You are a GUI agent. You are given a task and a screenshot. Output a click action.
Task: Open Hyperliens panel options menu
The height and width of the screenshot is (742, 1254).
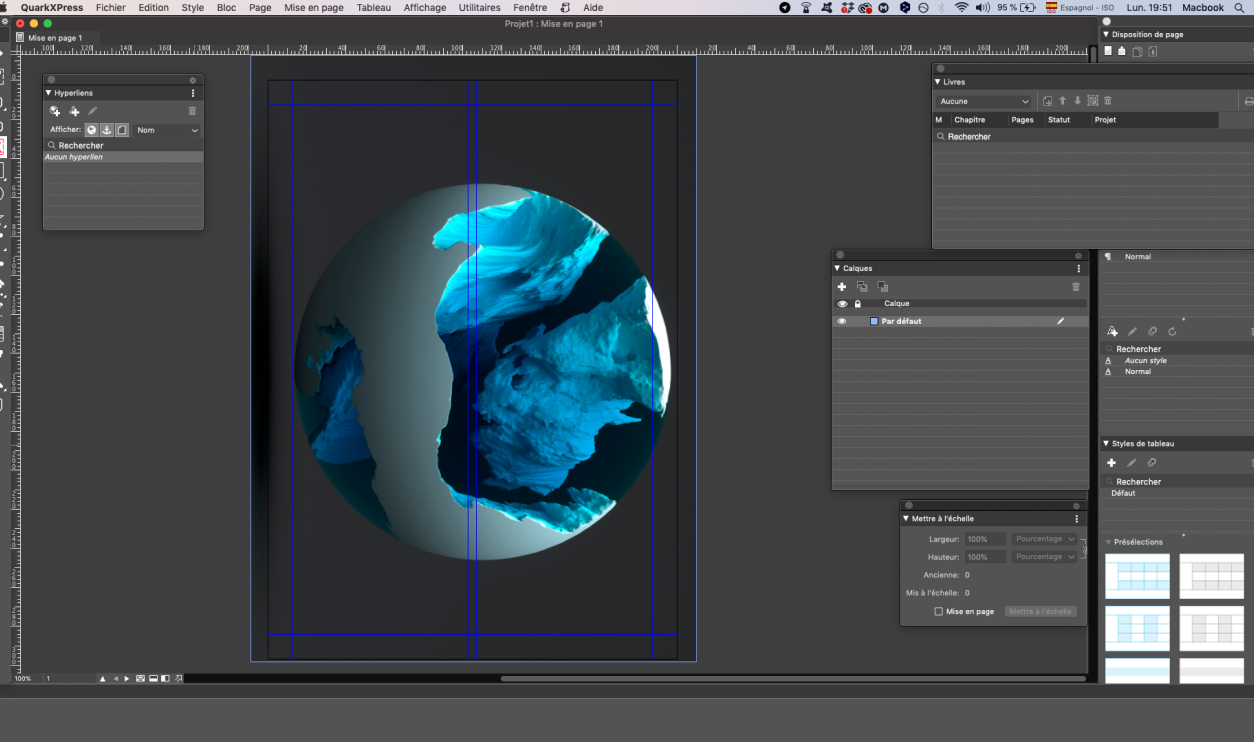point(193,93)
